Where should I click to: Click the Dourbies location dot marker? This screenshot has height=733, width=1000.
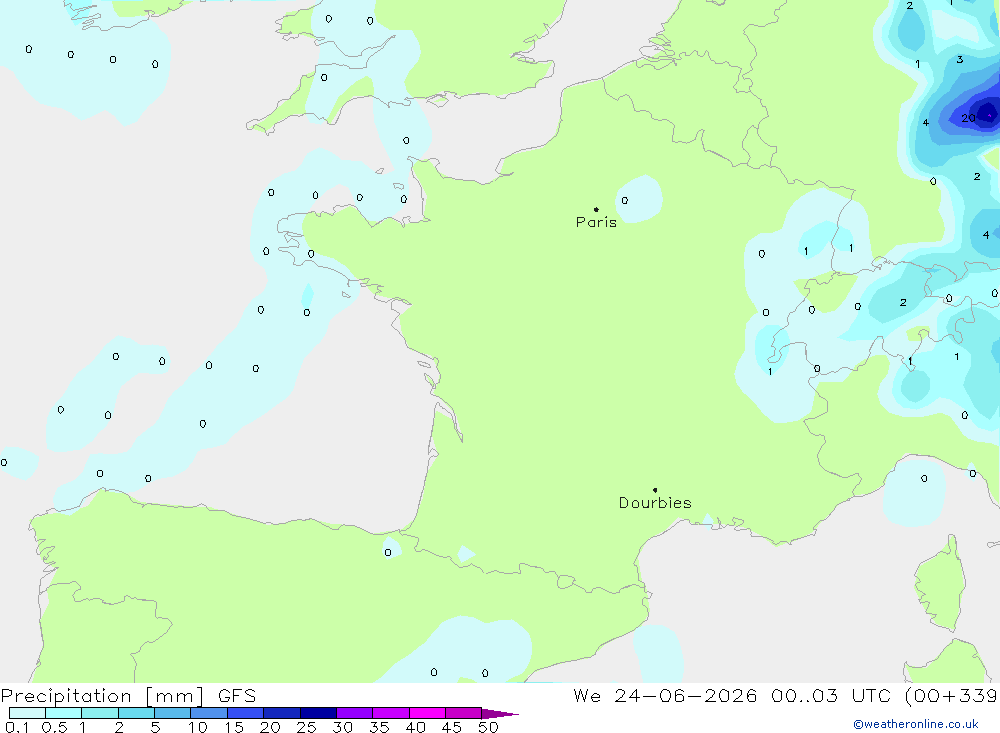click(655, 490)
